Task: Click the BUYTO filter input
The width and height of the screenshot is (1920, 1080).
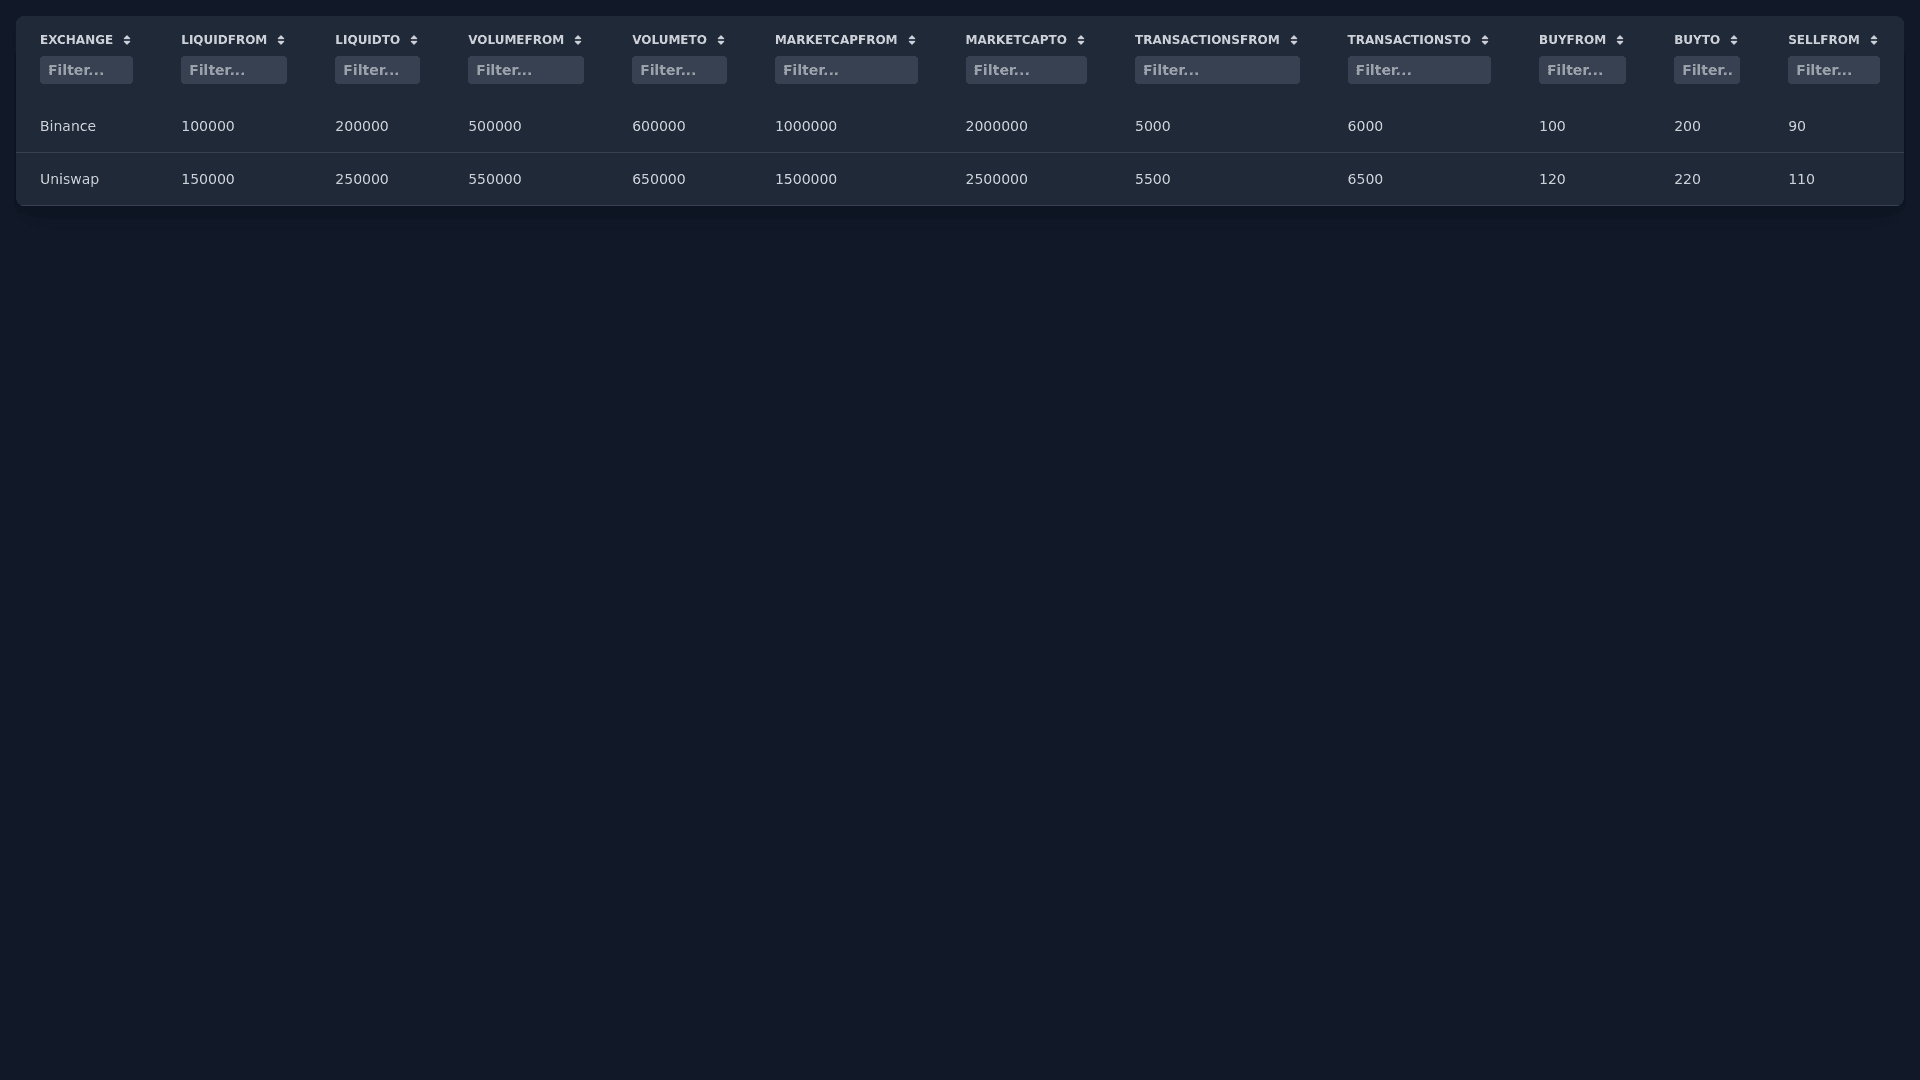Action: coord(1706,70)
